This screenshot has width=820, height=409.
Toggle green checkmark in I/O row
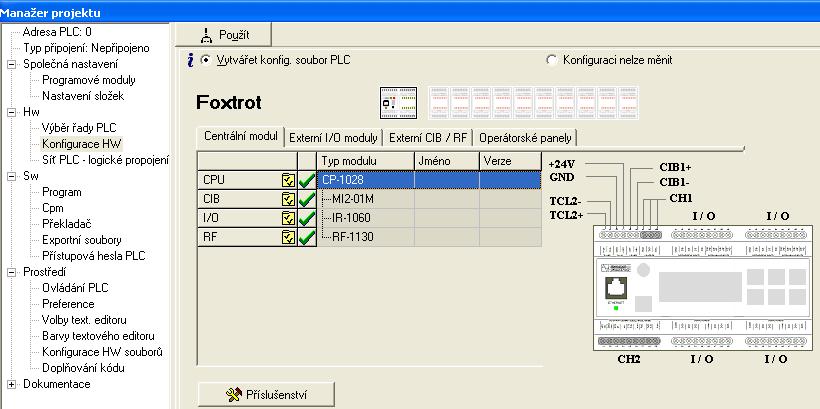306,218
